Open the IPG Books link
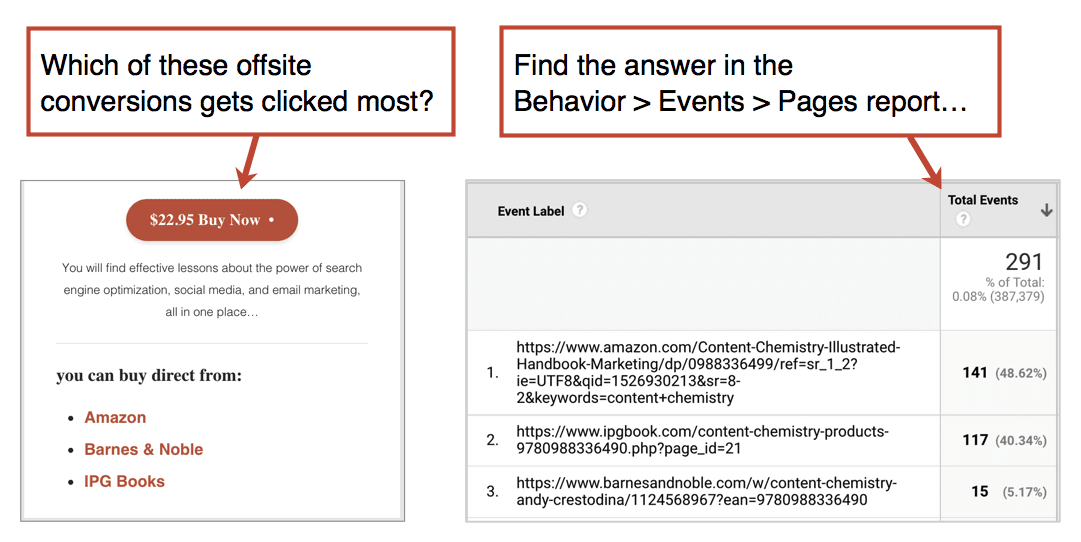Viewport: 1081px width, 542px height. tap(124, 481)
